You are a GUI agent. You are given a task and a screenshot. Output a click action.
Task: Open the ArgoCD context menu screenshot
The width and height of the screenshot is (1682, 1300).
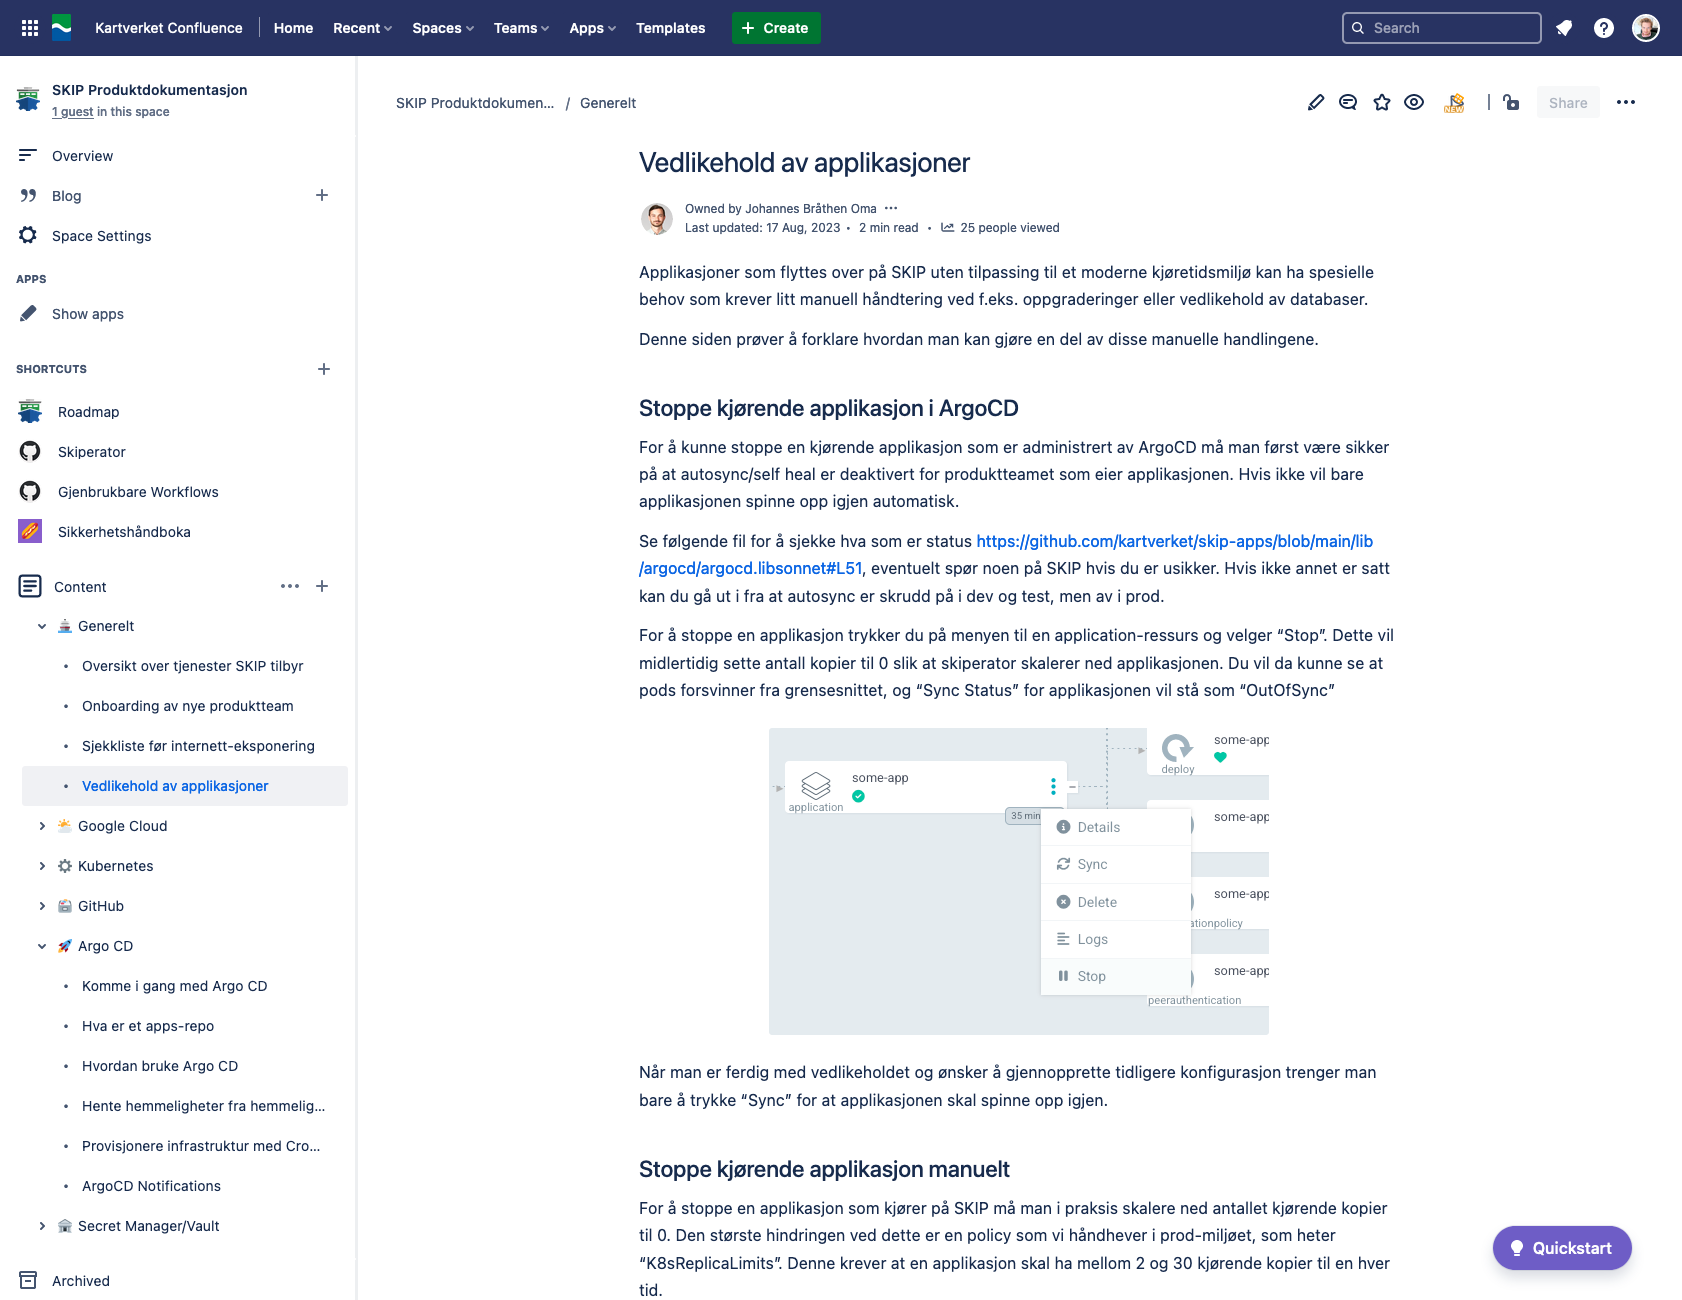(1019, 881)
